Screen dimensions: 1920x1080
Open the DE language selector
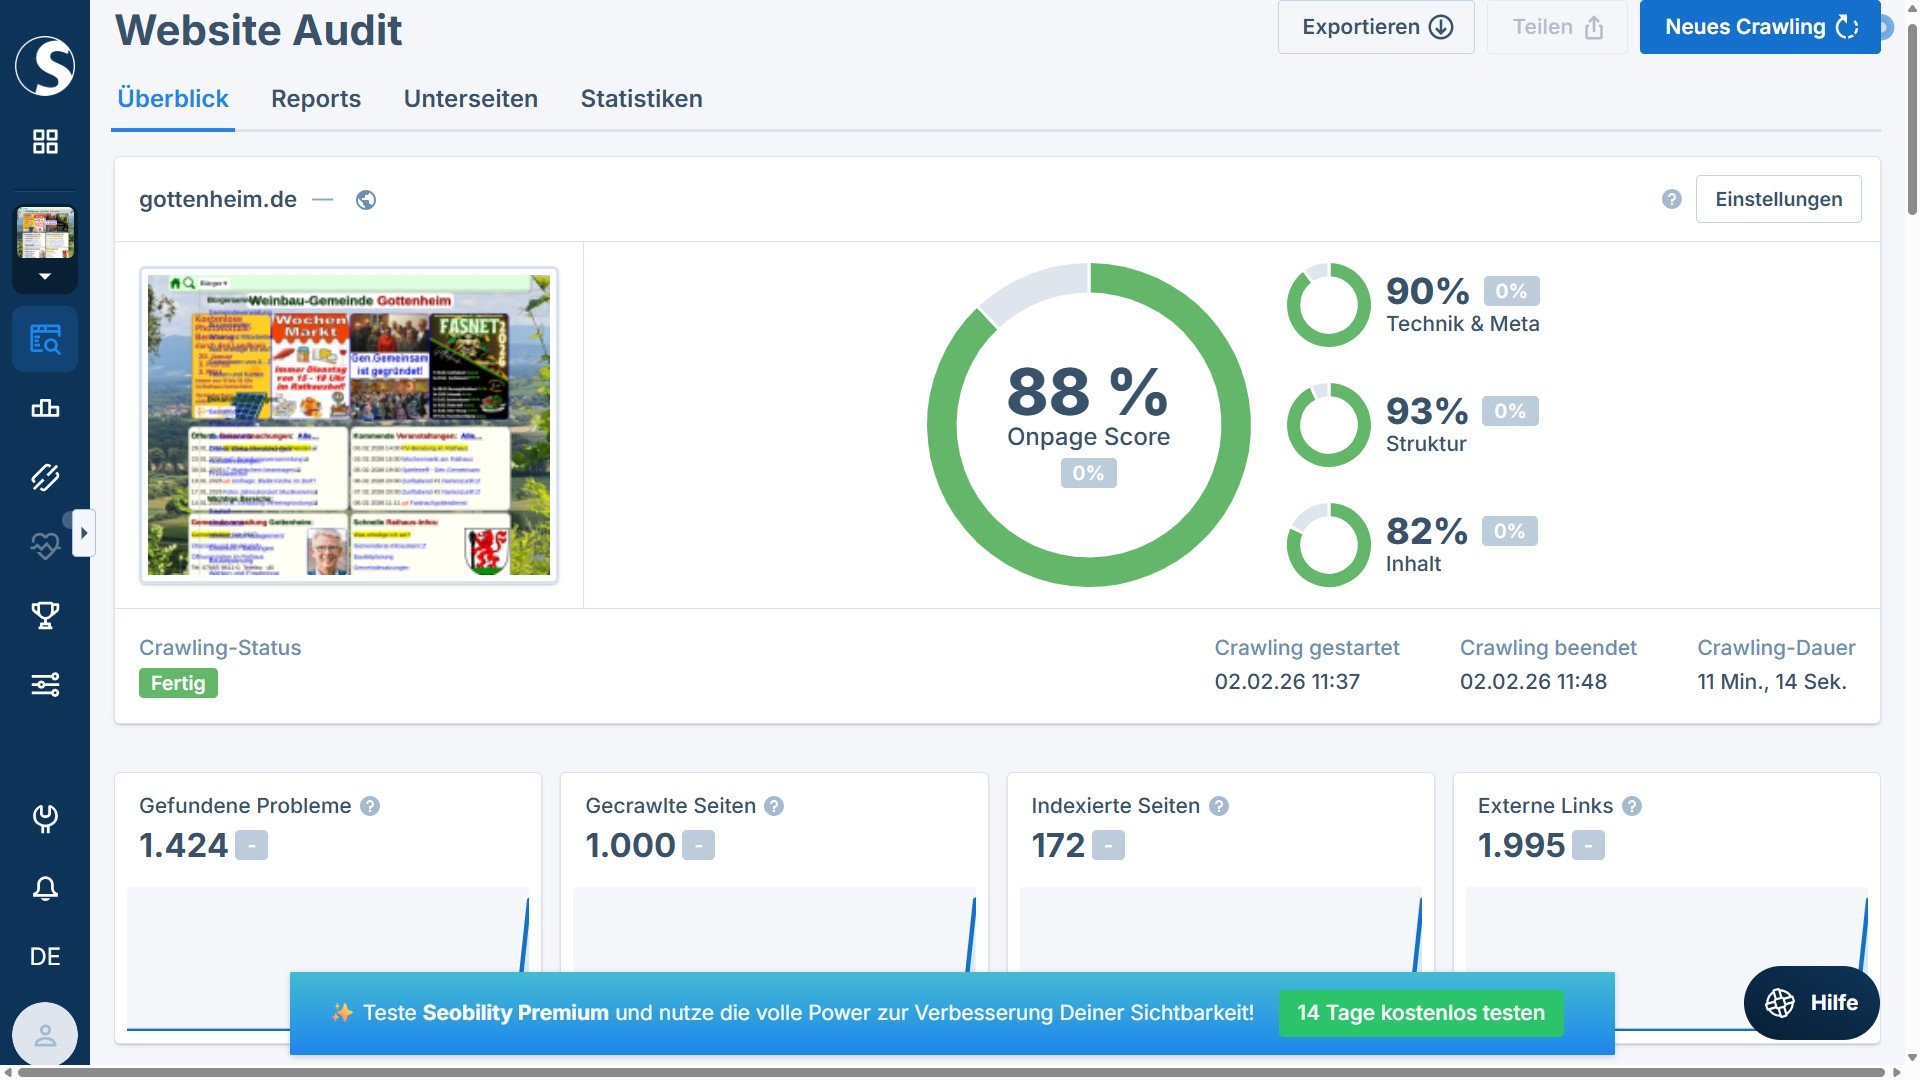point(45,957)
